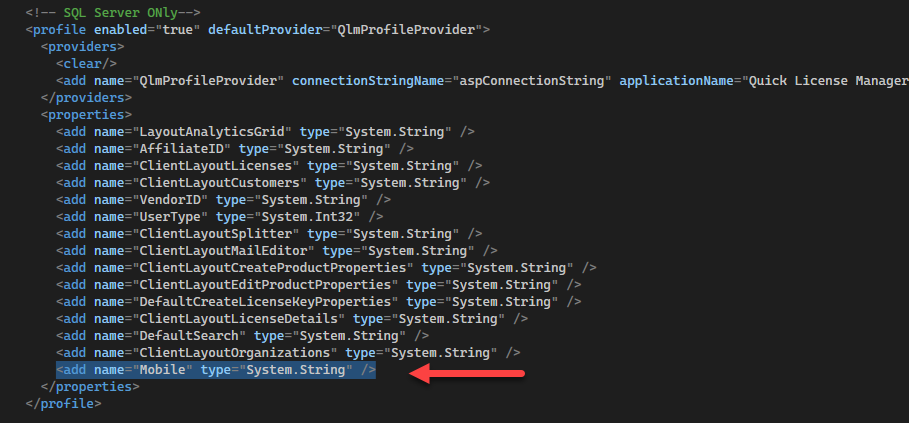The width and height of the screenshot is (909, 423).
Task: Click the clear element under providers
Action: pyautogui.click(x=86, y=64)
